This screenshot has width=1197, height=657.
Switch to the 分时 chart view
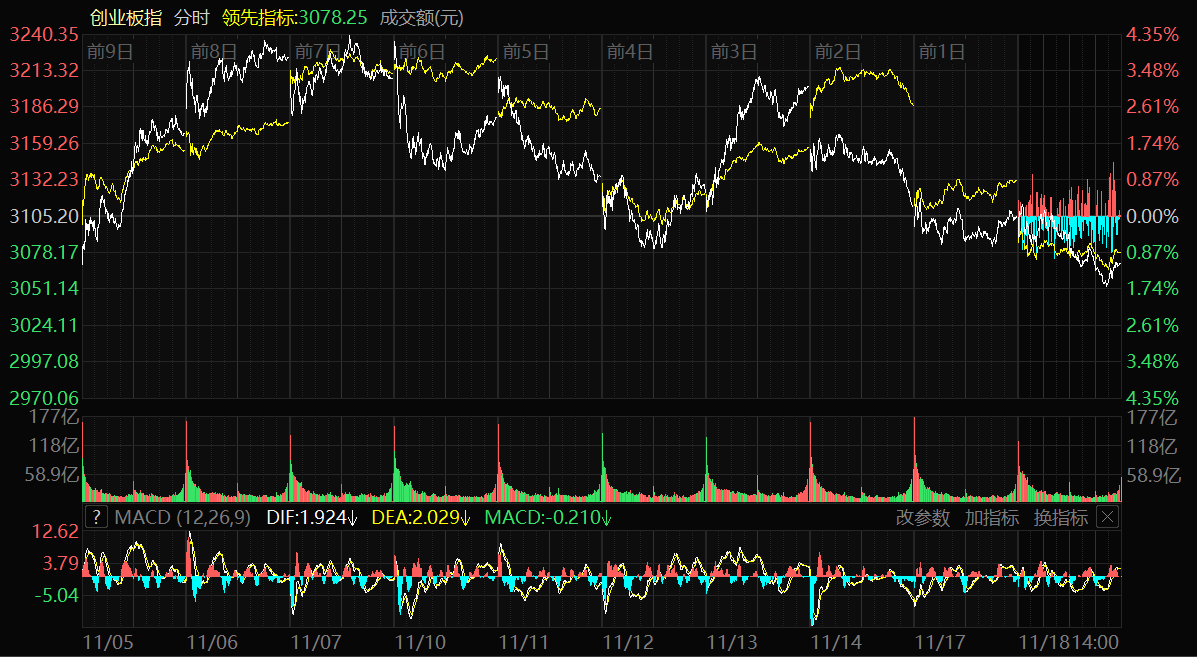pos(190,18)
